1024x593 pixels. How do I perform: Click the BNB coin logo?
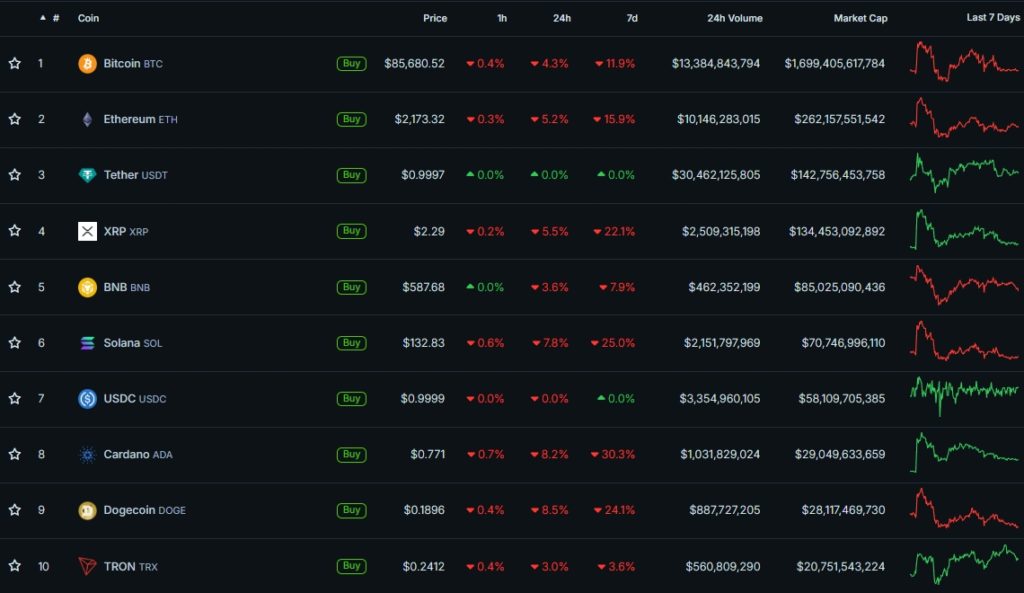[88, 287]
